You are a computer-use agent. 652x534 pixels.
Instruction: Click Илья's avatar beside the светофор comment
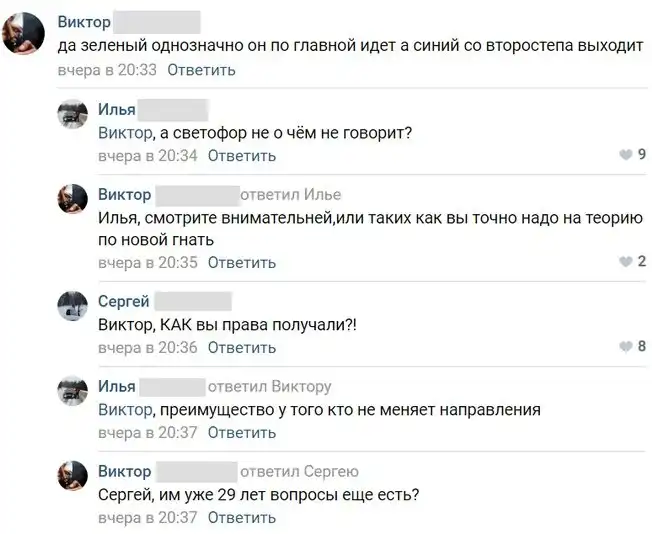tap(73, 115)
